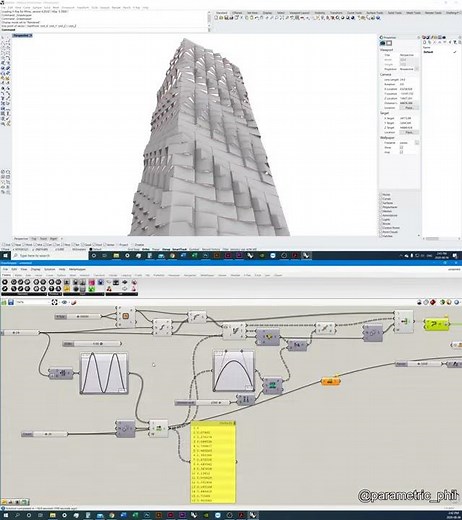Toggle Ortho in the Rhino status bar

tap(146, 249)
